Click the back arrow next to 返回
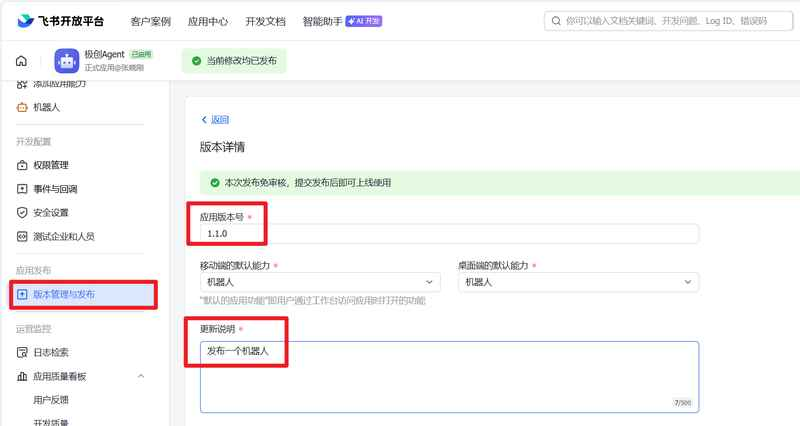The image size is (800, 426). 204,119
